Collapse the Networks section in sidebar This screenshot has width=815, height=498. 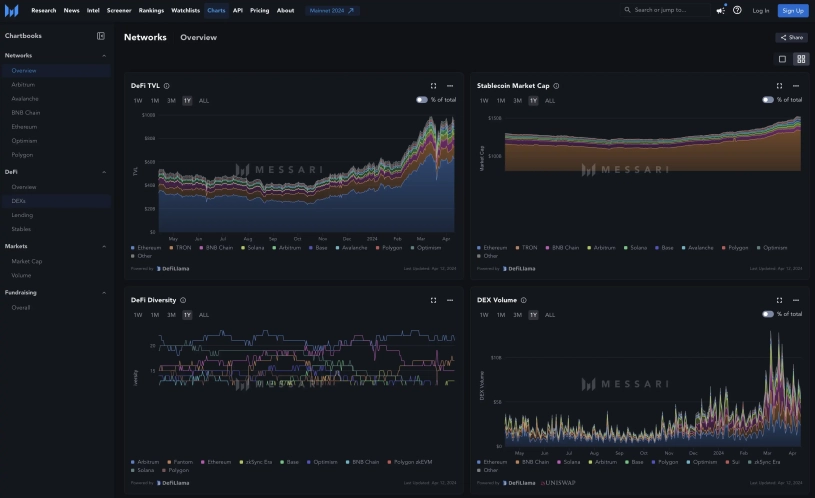coord(105,56)
